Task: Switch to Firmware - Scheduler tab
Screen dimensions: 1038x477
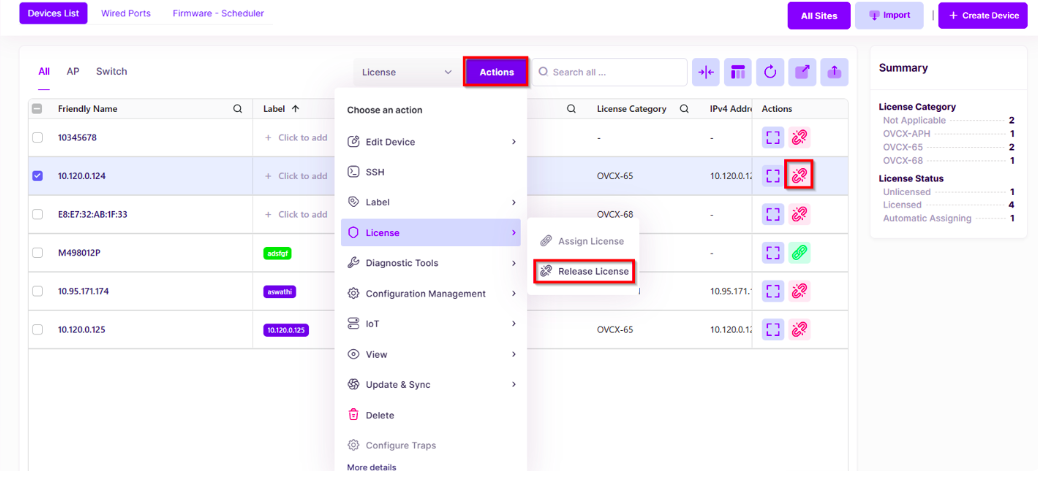Action: coord(218,13)
